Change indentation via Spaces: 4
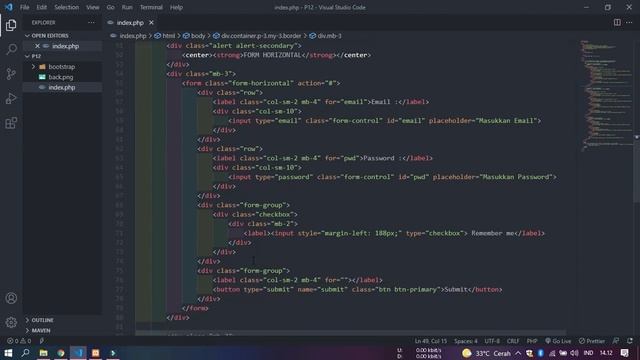The width and height of the screenshot is (640, 360). coord(466,341)
